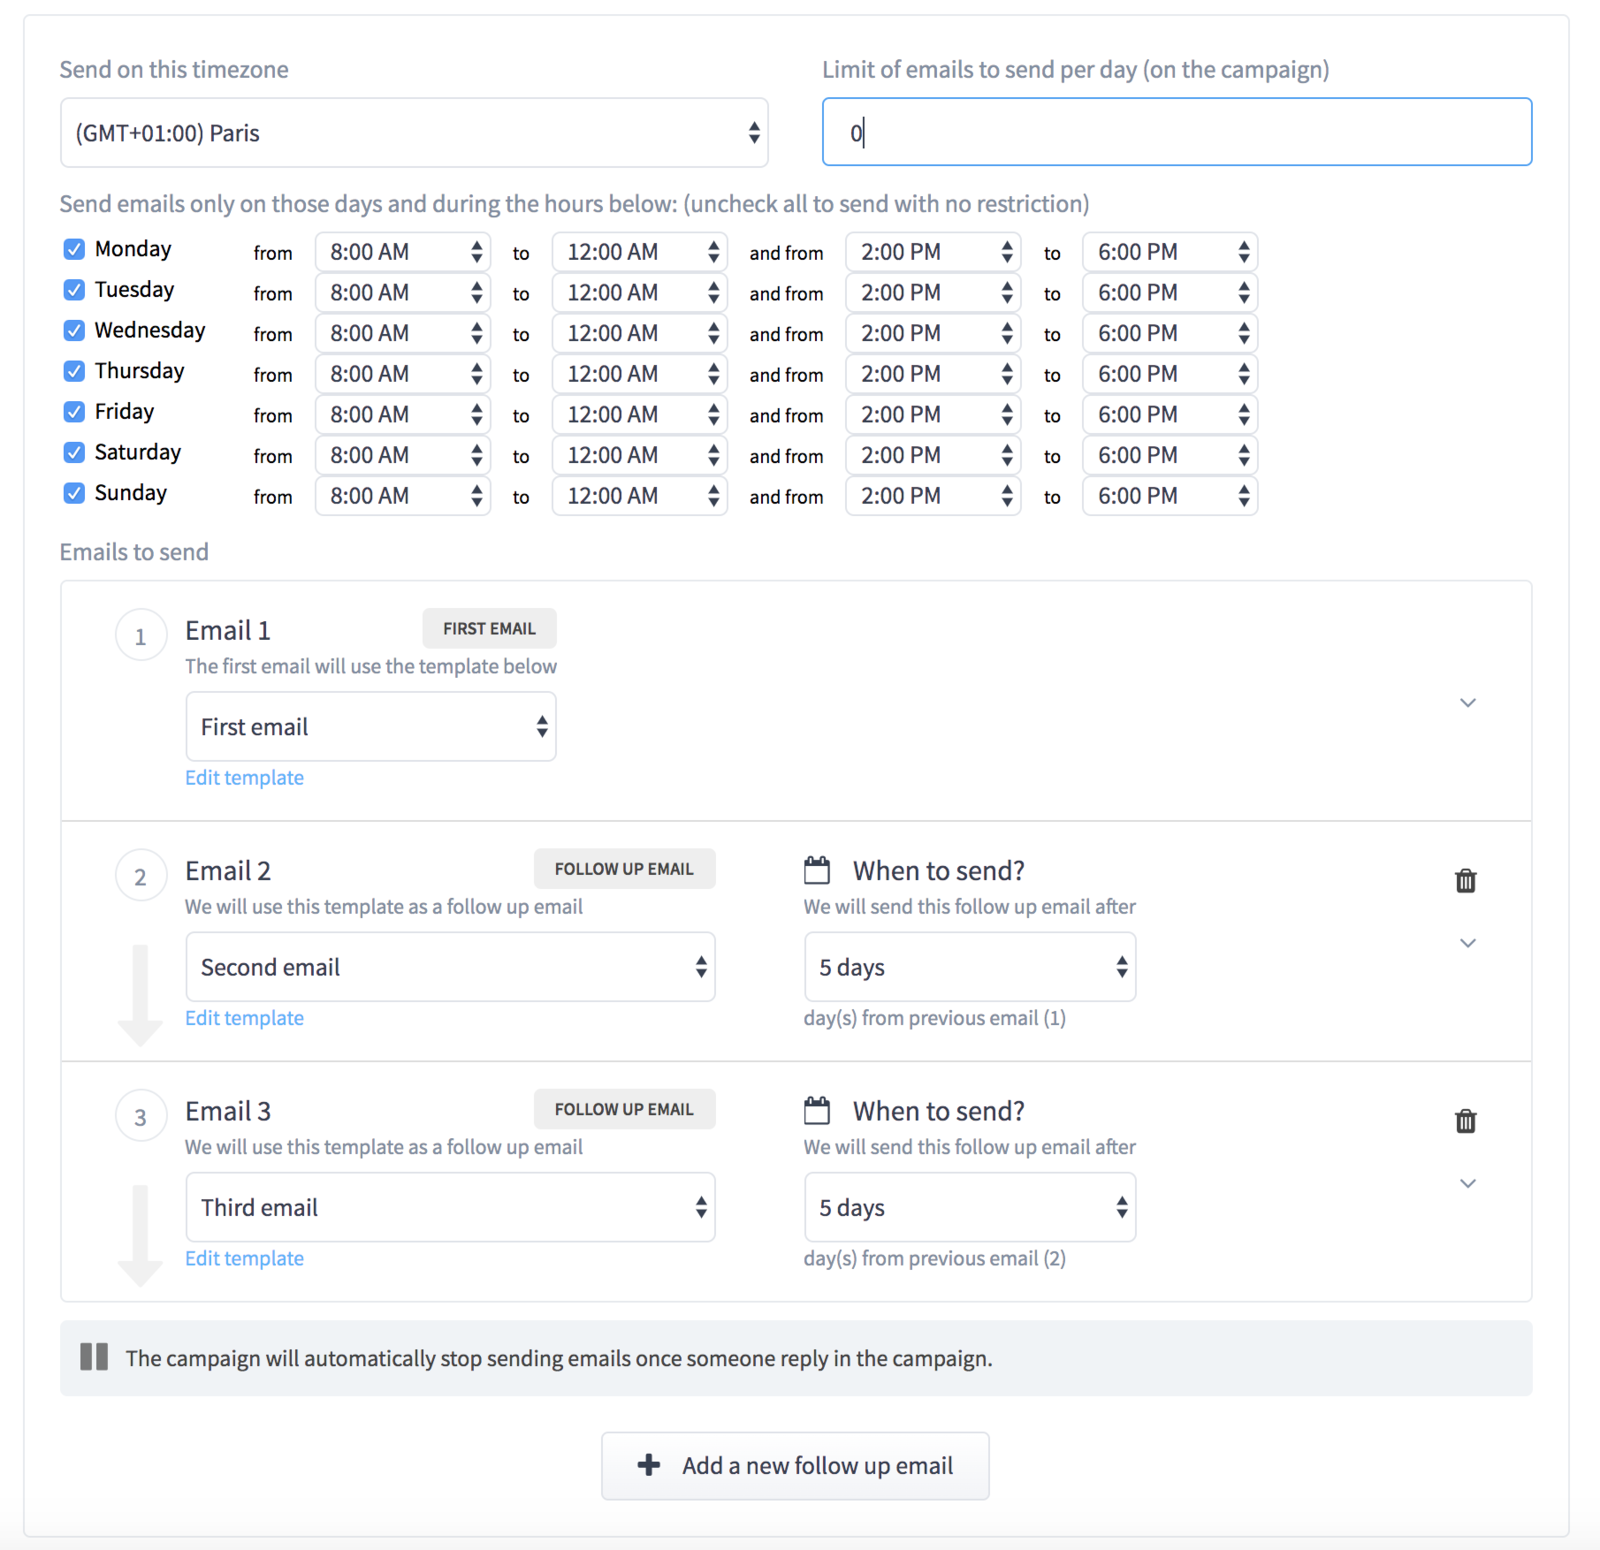1600x1550 pixels.
Task: Click calendar icon beside Email 2 schedule
Action: click(817, 870)
